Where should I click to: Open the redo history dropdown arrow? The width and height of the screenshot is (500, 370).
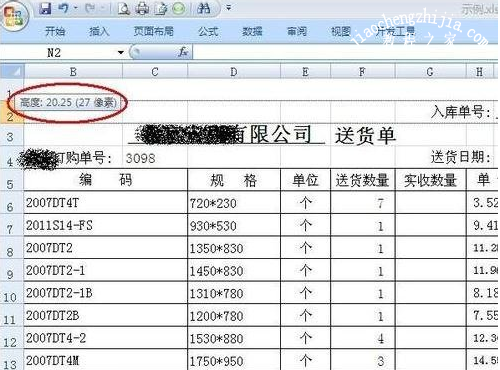(x=103, y=8)
